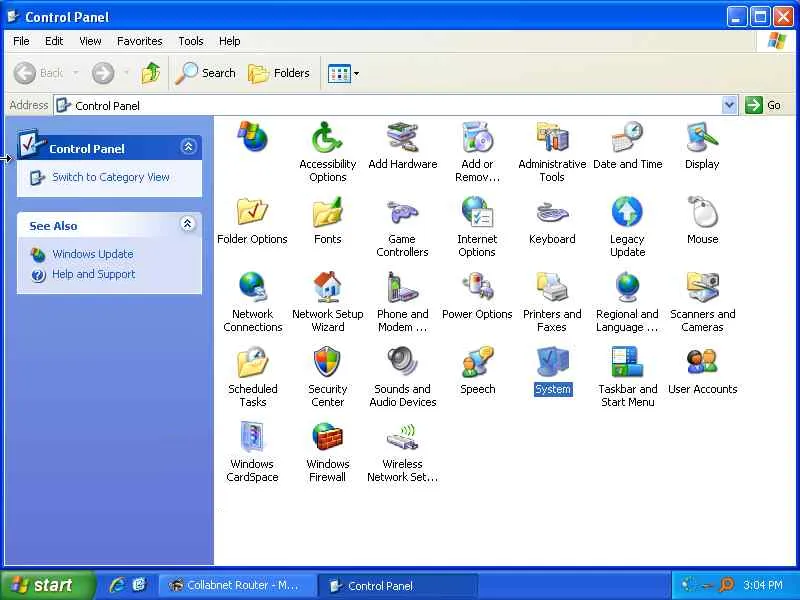The width and height of the screenshot is (800, 600).
Task: Click the Back toolbar button
Action: (x=39, y=73)
